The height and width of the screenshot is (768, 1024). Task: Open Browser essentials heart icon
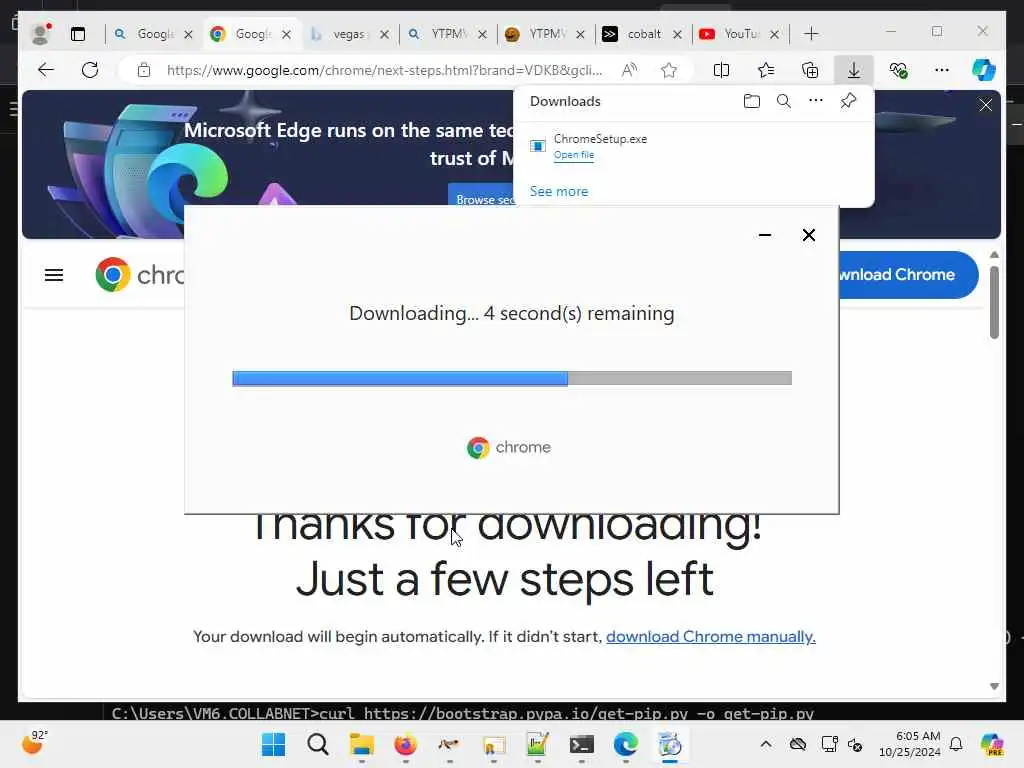[898, 70]
